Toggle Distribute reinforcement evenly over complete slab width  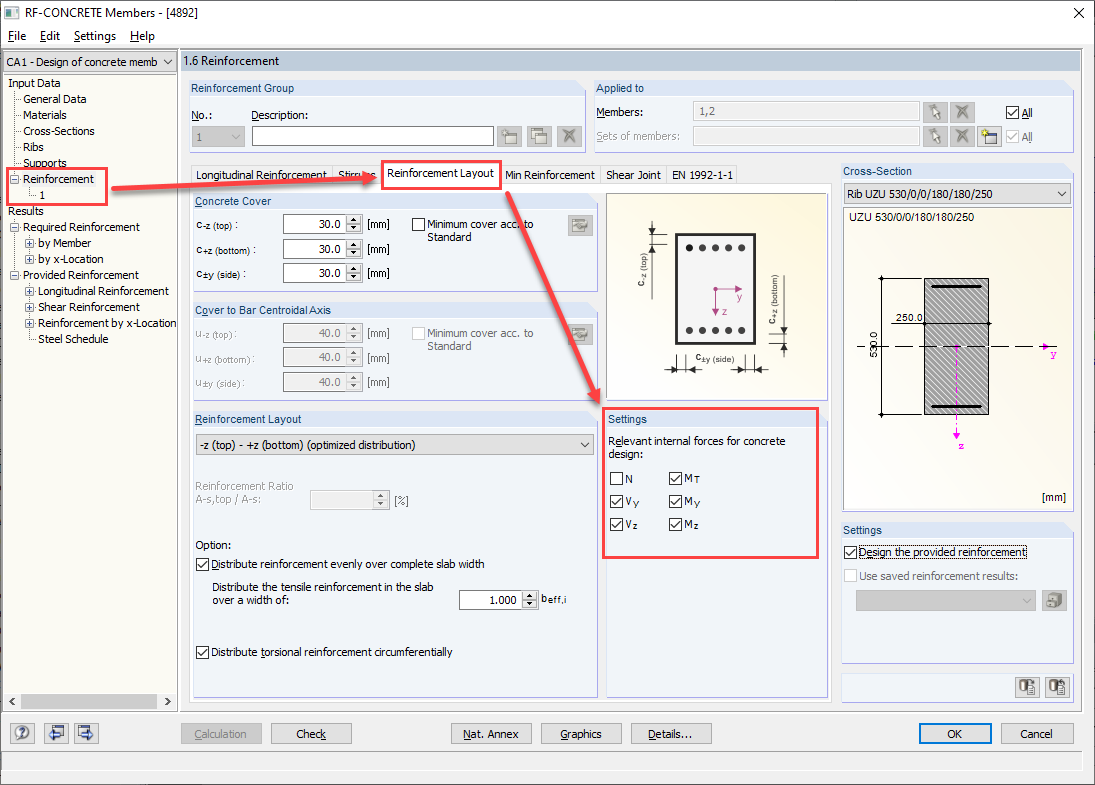point(203,564)
